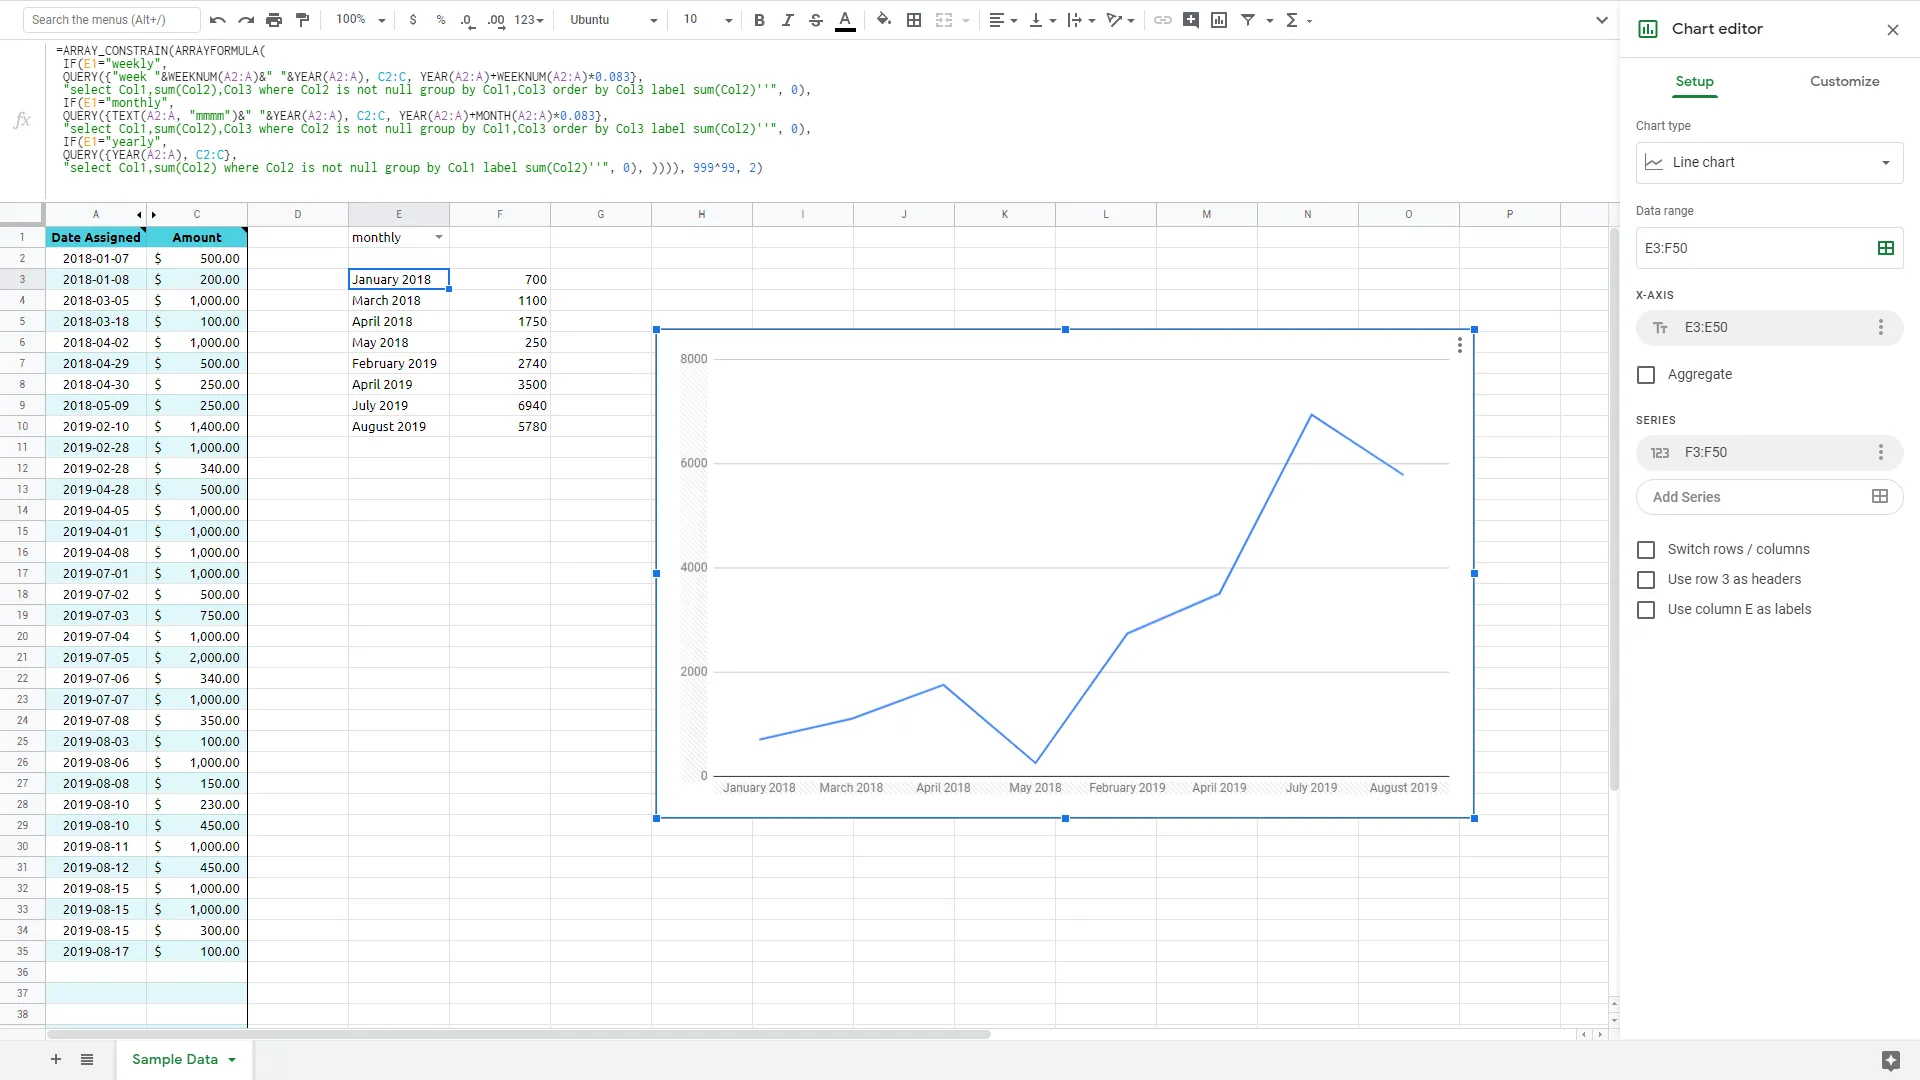Open the Line chart type dropdown
Viewport: 1920px width, 1080px height.
pos(1768,163)
